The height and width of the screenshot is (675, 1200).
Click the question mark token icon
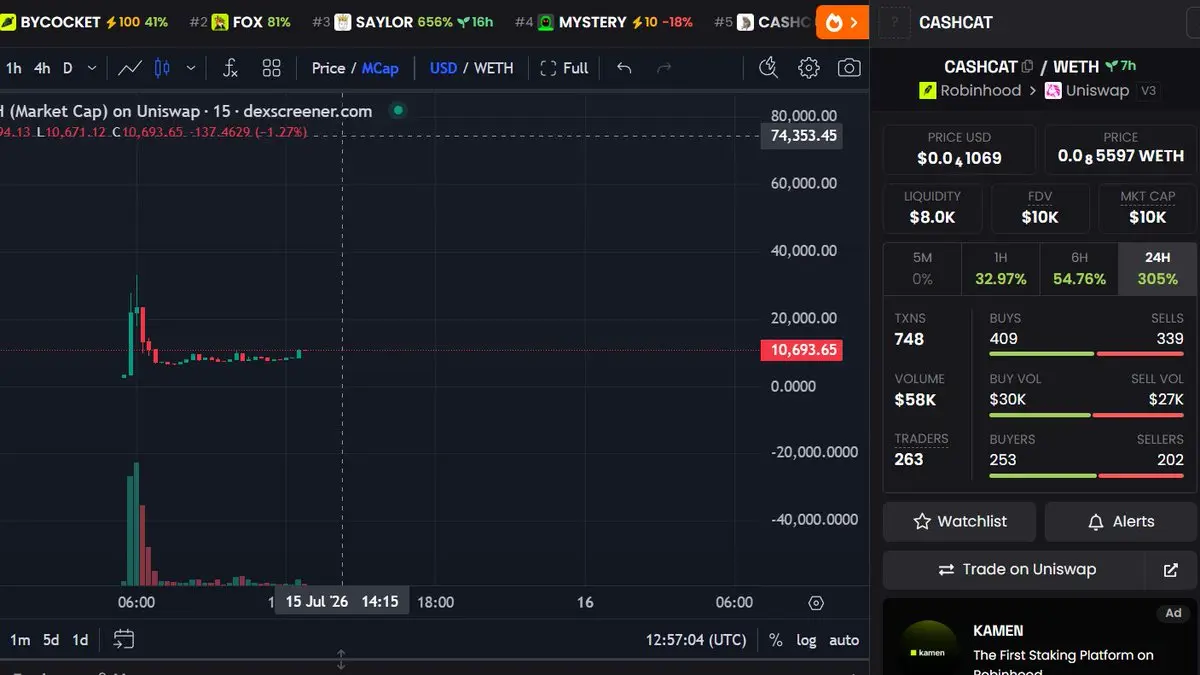894,22
